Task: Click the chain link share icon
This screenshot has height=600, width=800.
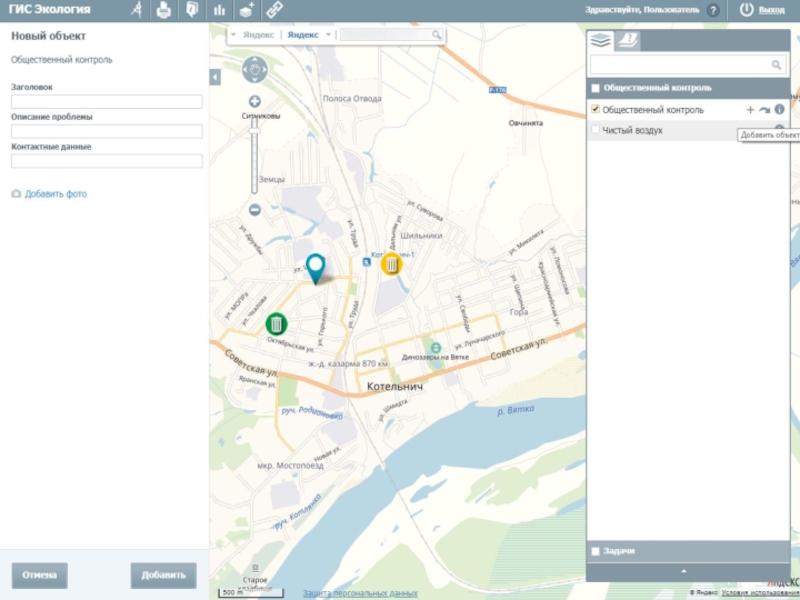Action: [274, 10]
